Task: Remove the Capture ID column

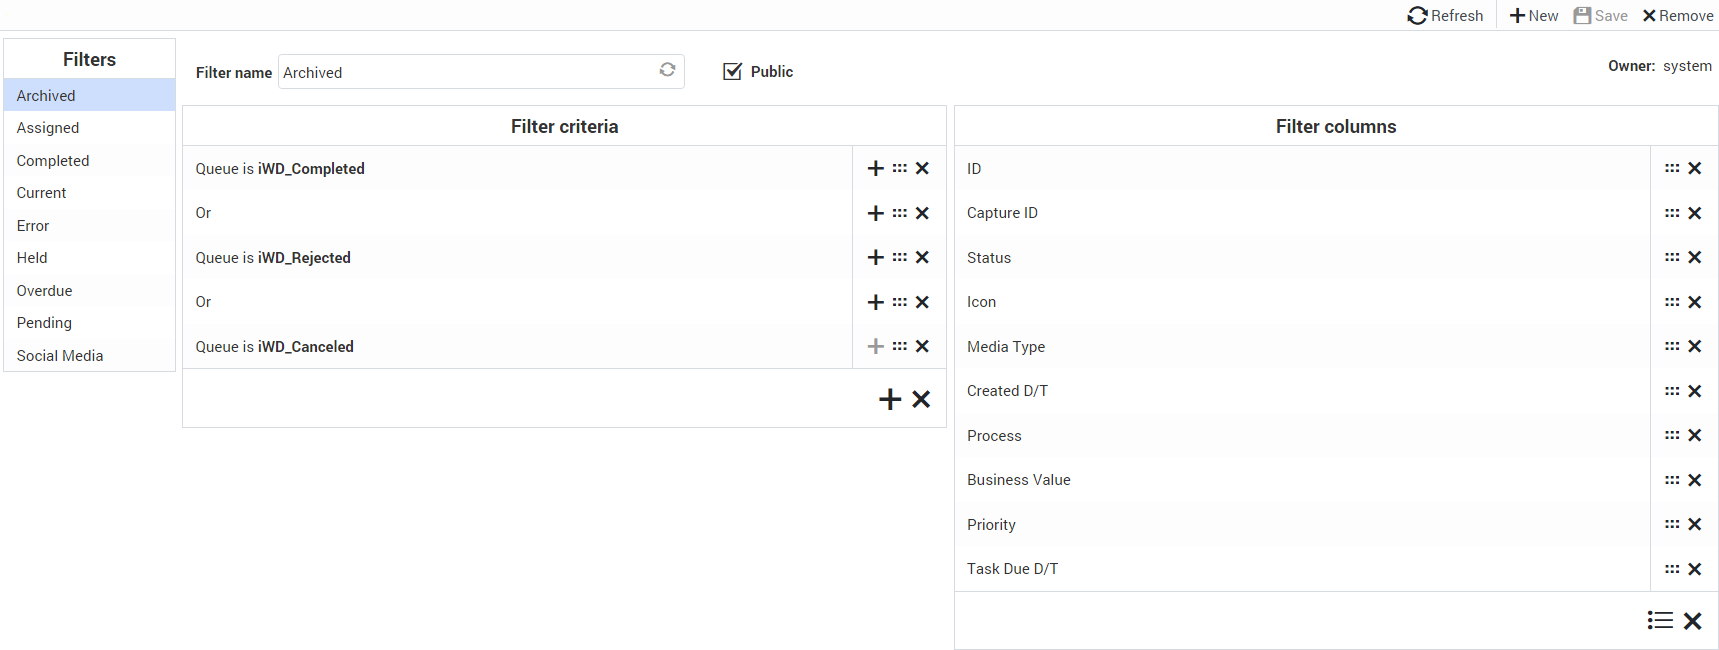Action: 1694,213
